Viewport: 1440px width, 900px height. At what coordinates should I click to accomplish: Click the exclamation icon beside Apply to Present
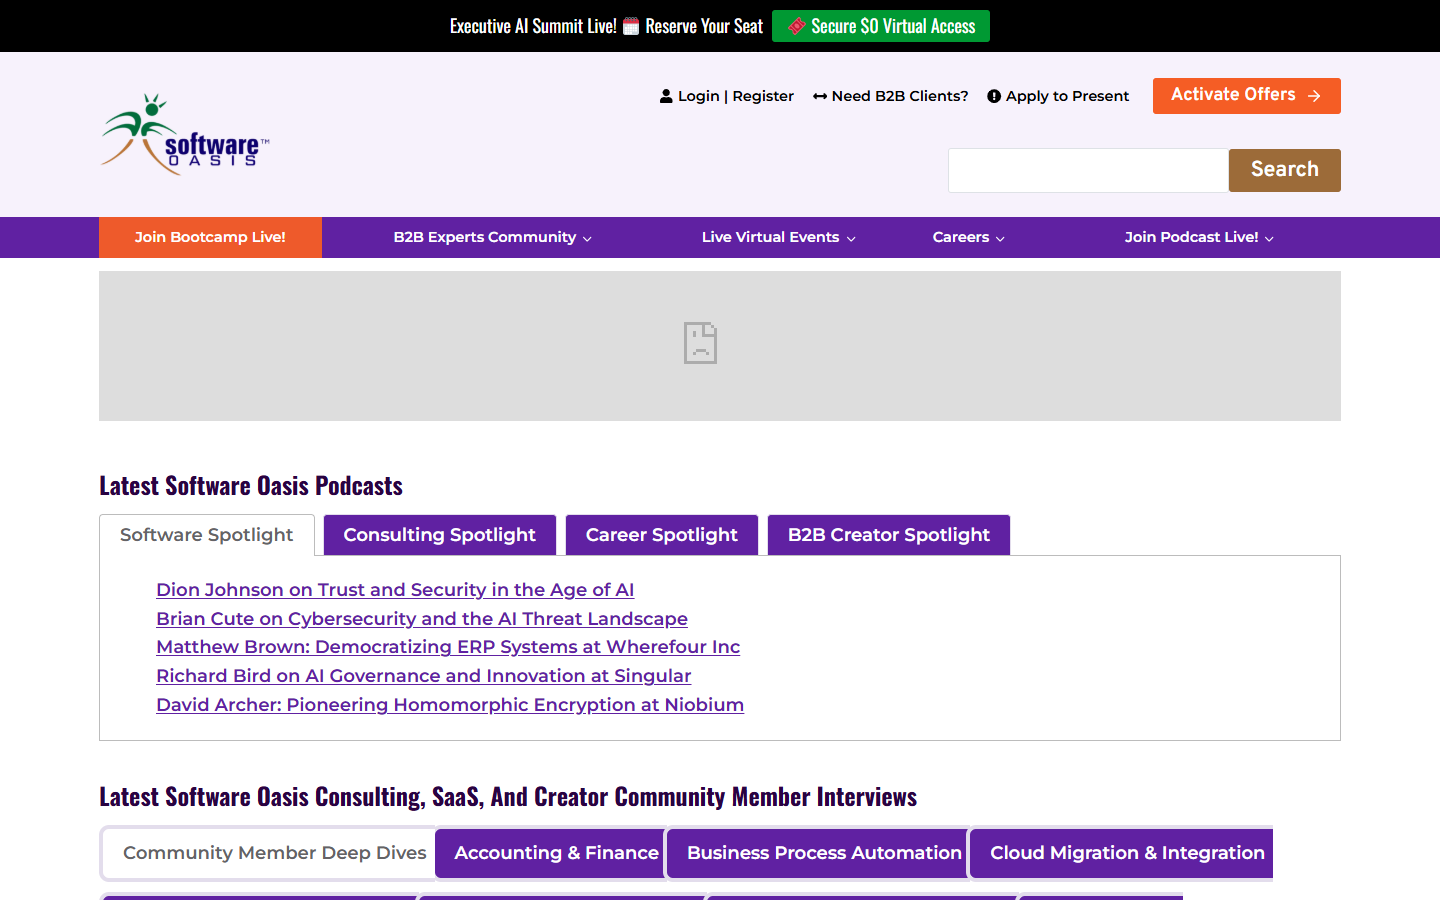pos(994,96)
